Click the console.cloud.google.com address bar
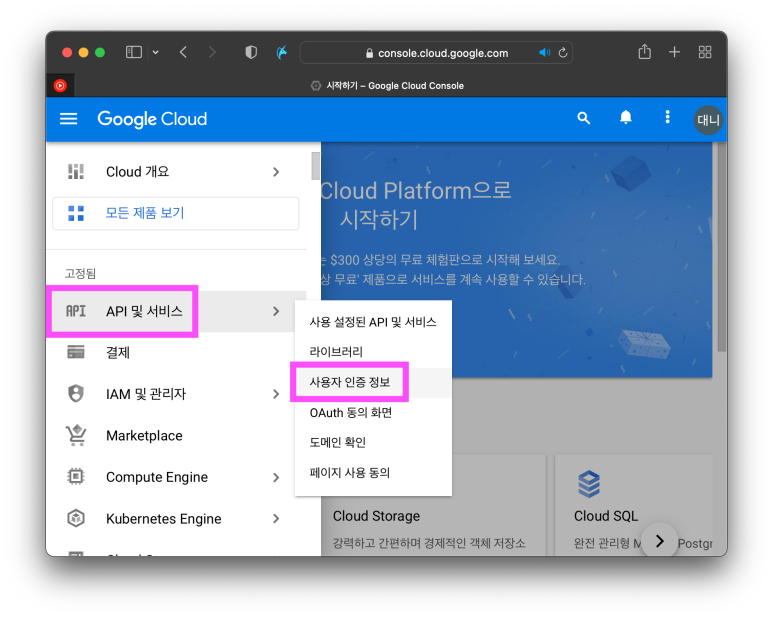This screenshot has width=773, height=617. [x=436, y=53]
